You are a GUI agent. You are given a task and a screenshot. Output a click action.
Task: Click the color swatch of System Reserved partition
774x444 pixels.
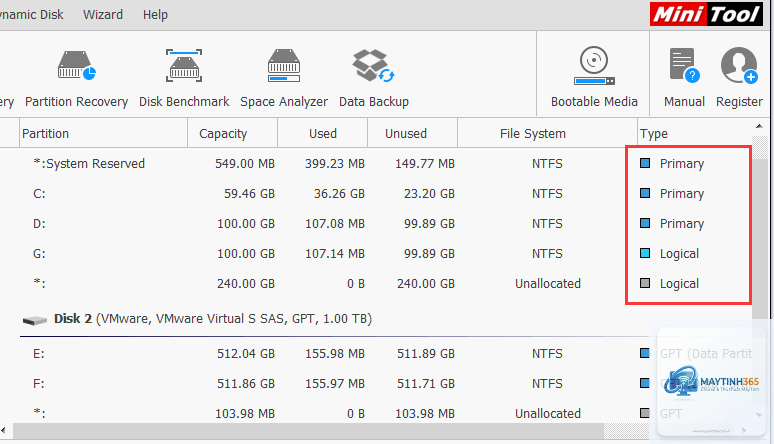click(645, 163)
